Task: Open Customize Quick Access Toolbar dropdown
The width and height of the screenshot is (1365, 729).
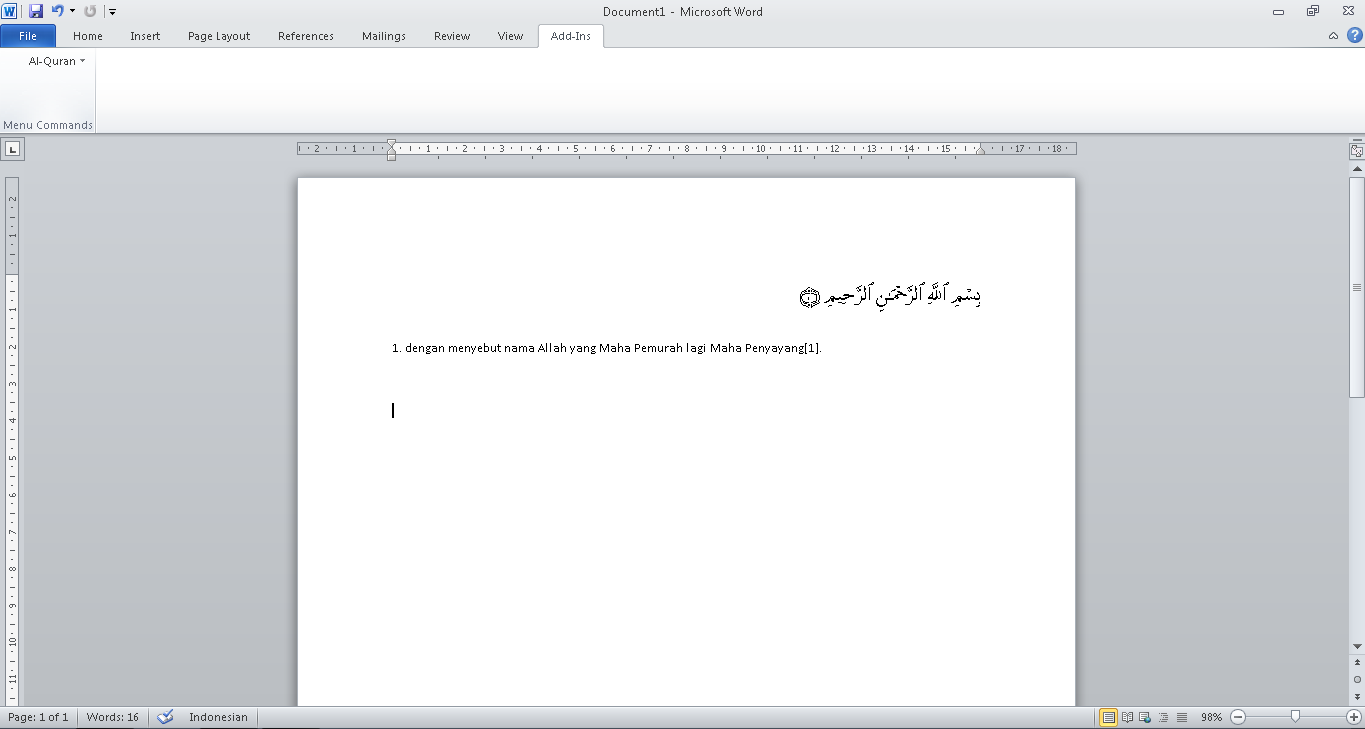Action: click(x=112, y=12)
